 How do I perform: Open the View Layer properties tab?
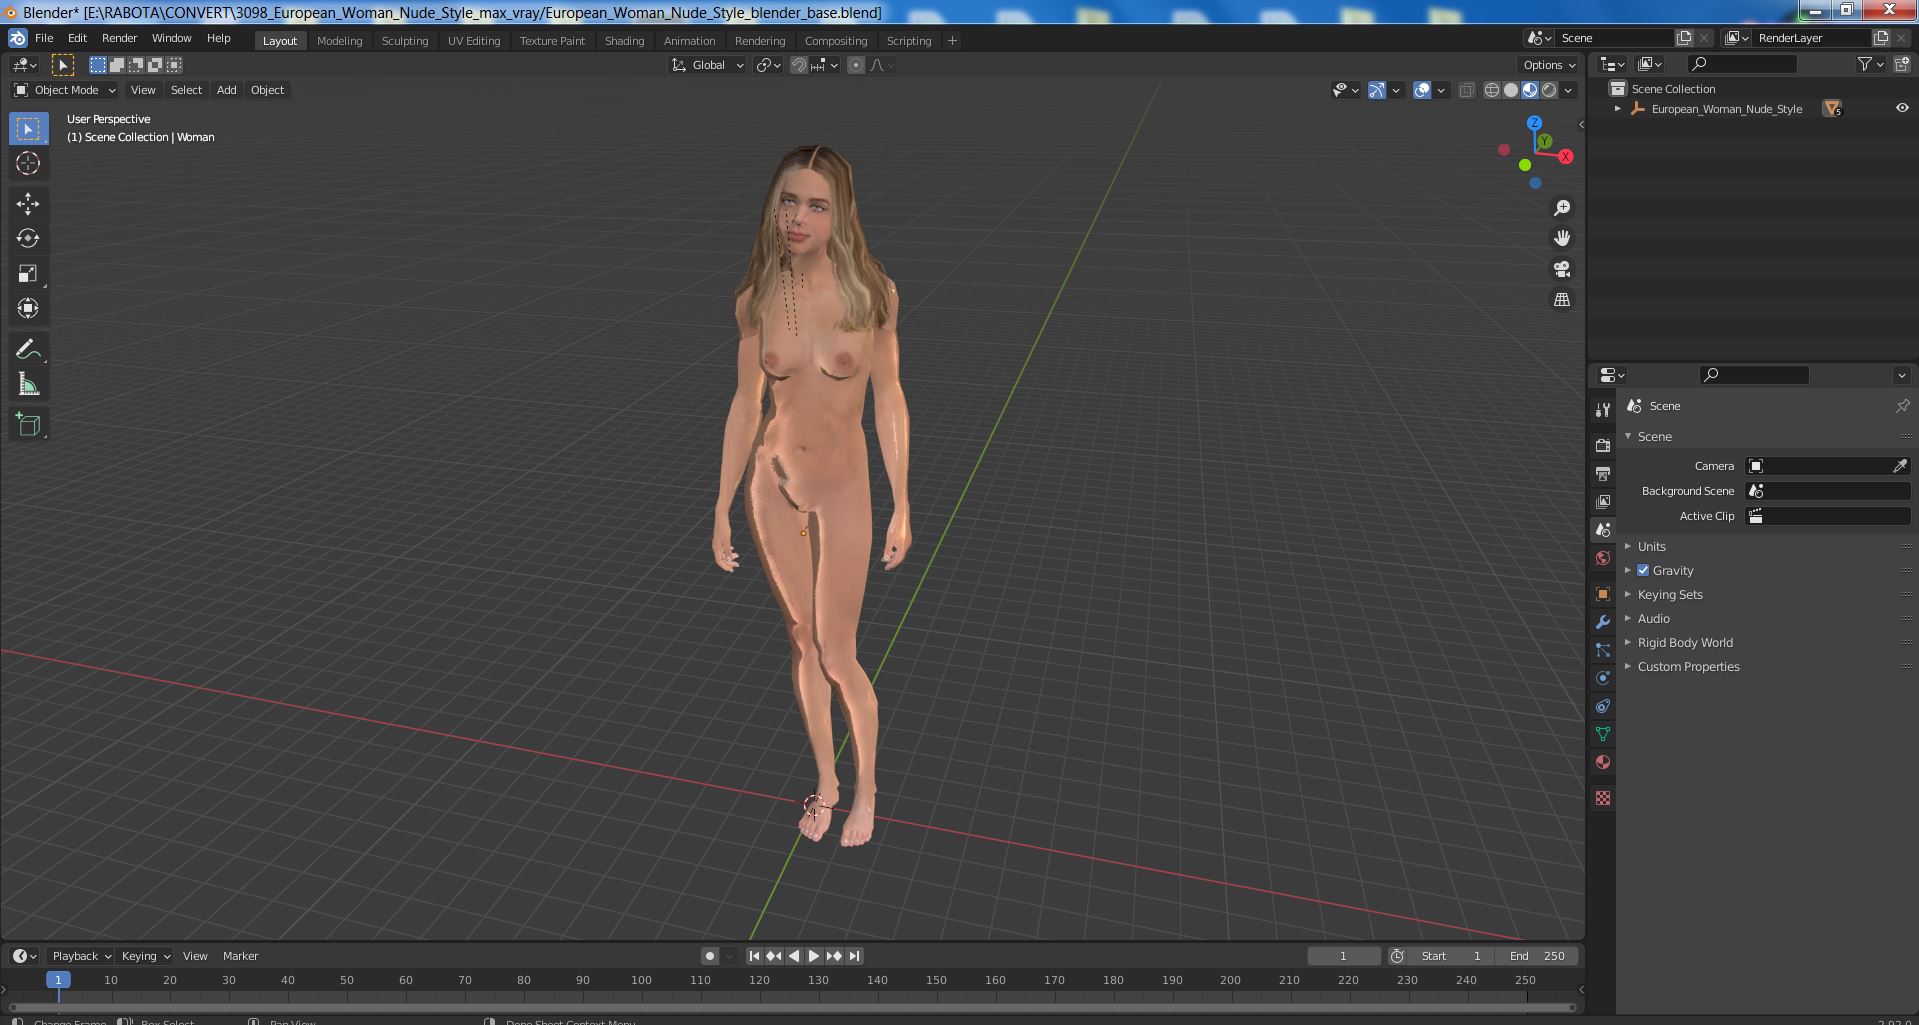(1603, 501)
